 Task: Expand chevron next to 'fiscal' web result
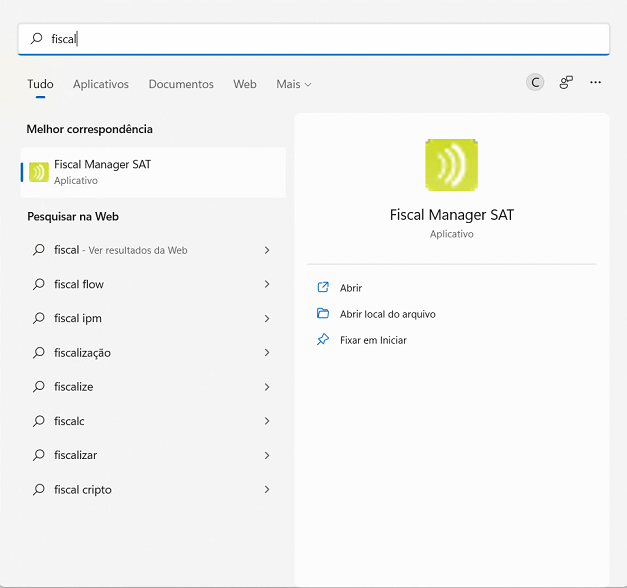[x=267, y=250]
